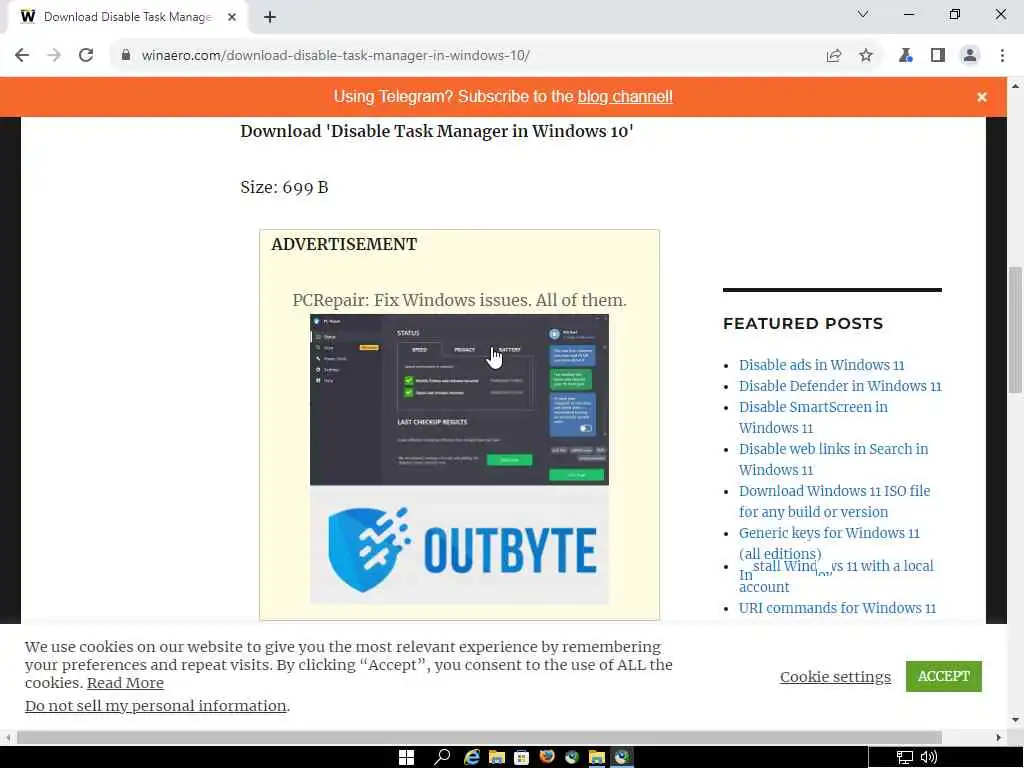The image size is (1024, 768).
Task: Click the PCRepair advertisement headline
Action: click(x=459, y=300)
